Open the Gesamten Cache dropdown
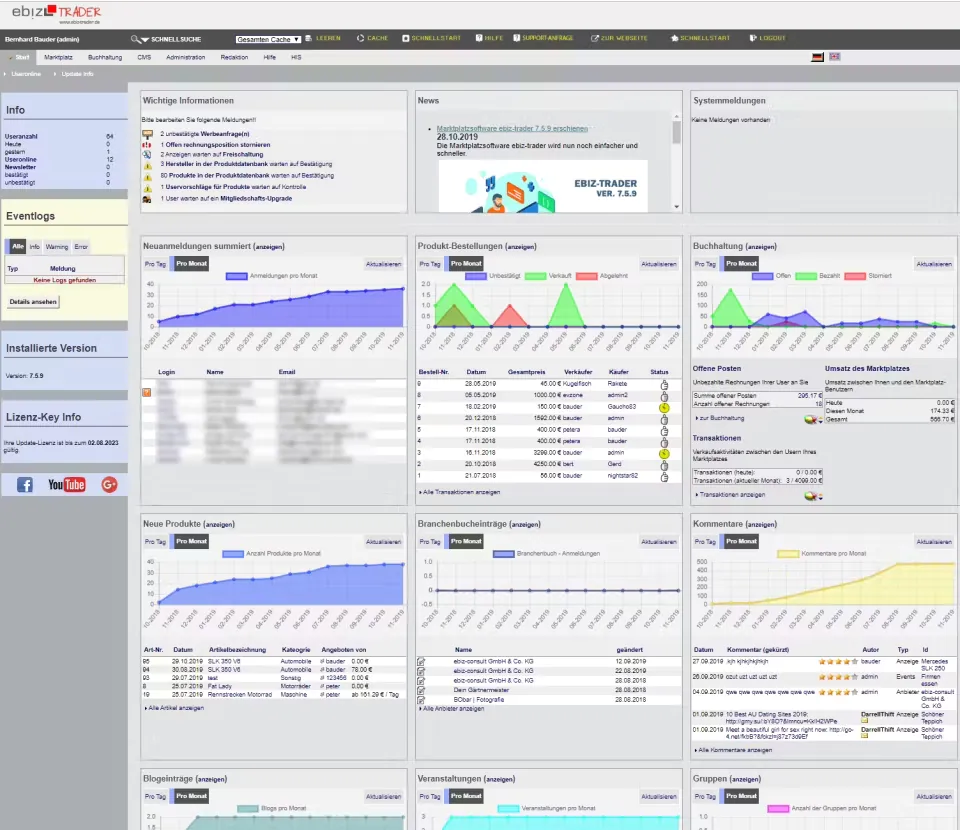Image resolution: width=960 pixels, height=830 pixels. 267,39
